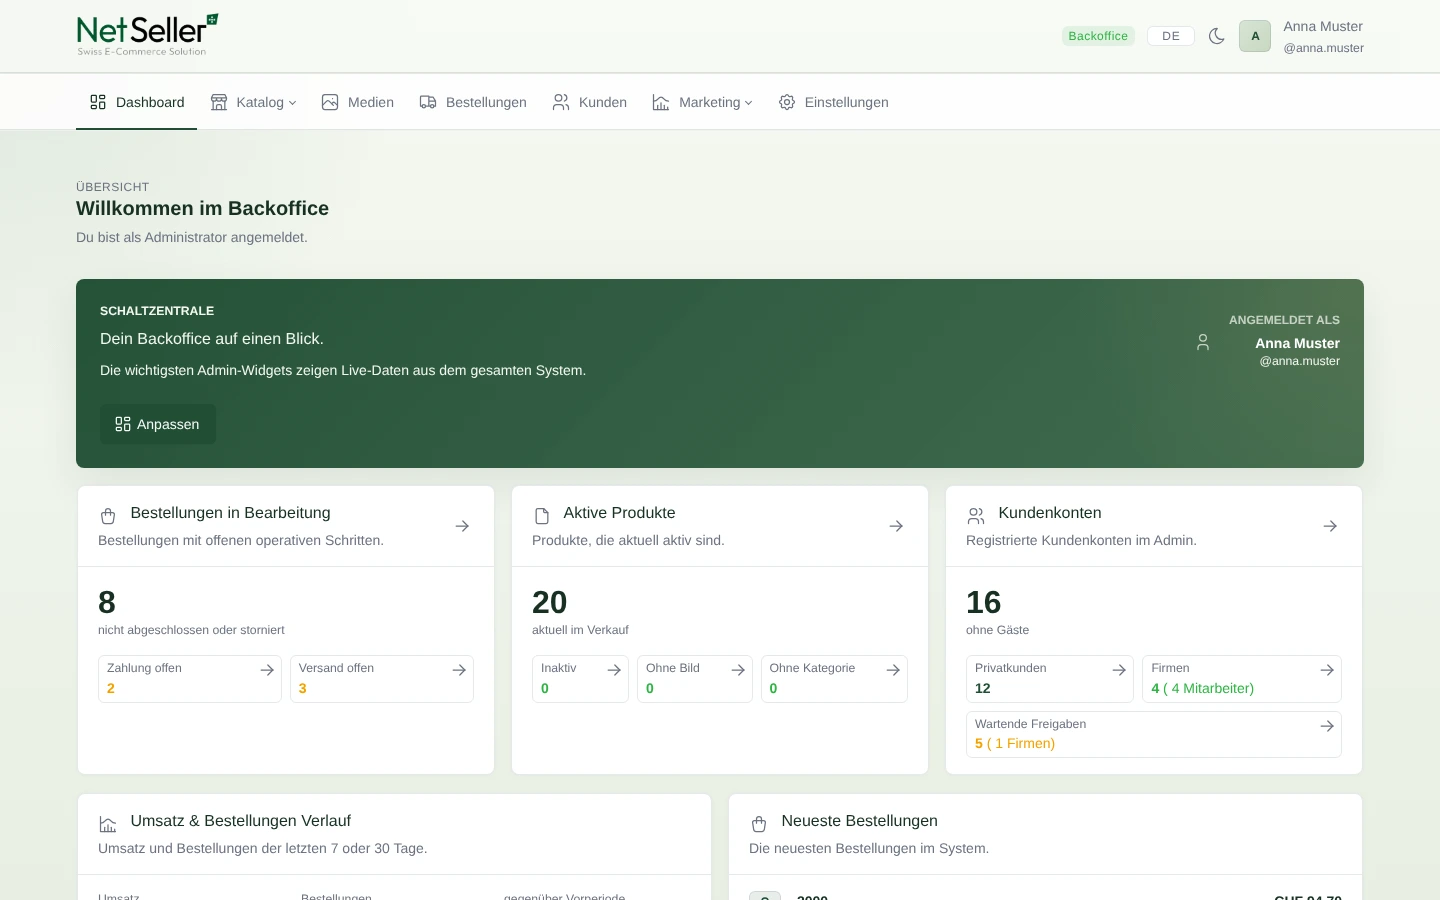
Task: Open Aktive Produkte card arrow
Action: [x=896, y=526]
